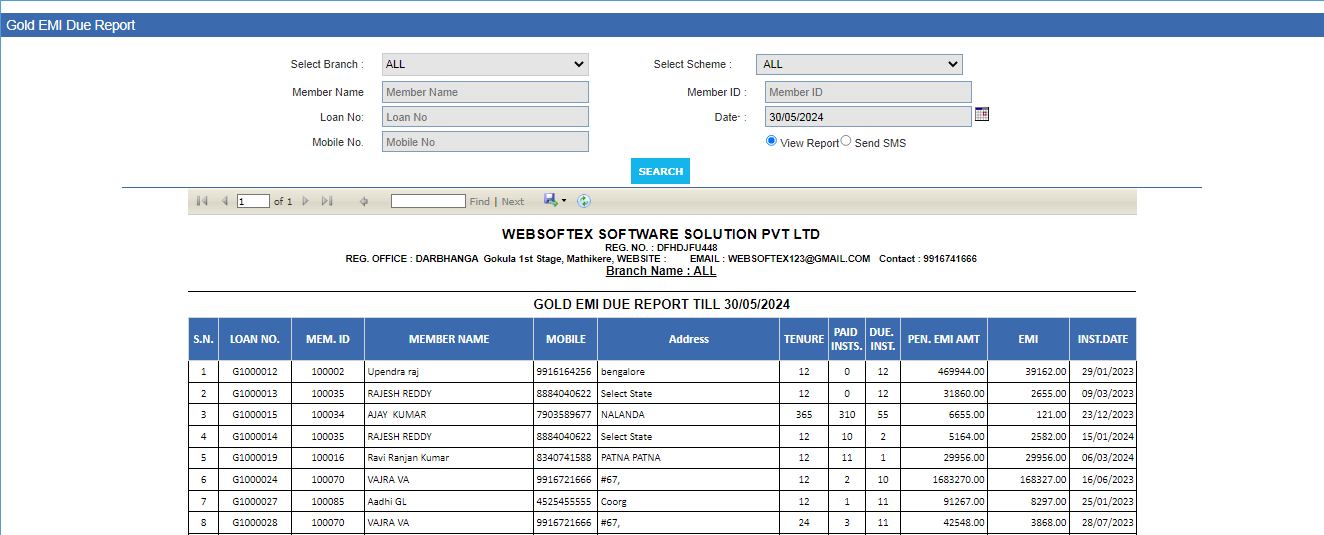
Task: Click member name Aadhi GL
Action: [387, 501]
